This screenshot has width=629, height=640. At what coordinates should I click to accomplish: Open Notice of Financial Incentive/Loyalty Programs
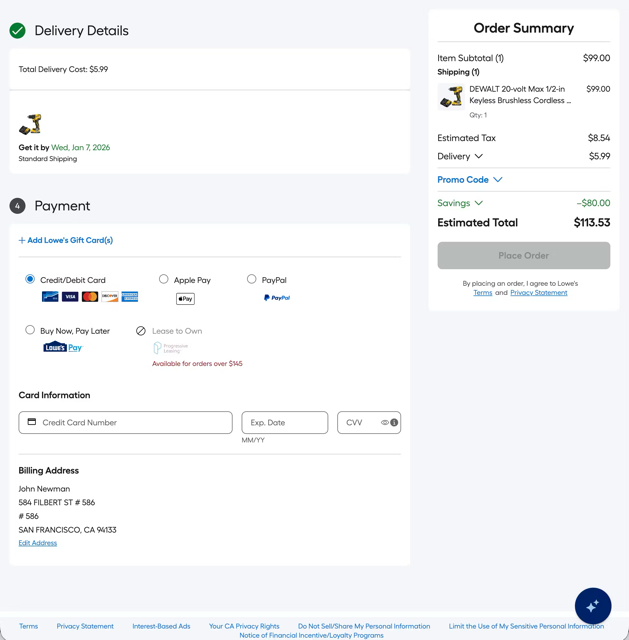(x=311, y=636)
